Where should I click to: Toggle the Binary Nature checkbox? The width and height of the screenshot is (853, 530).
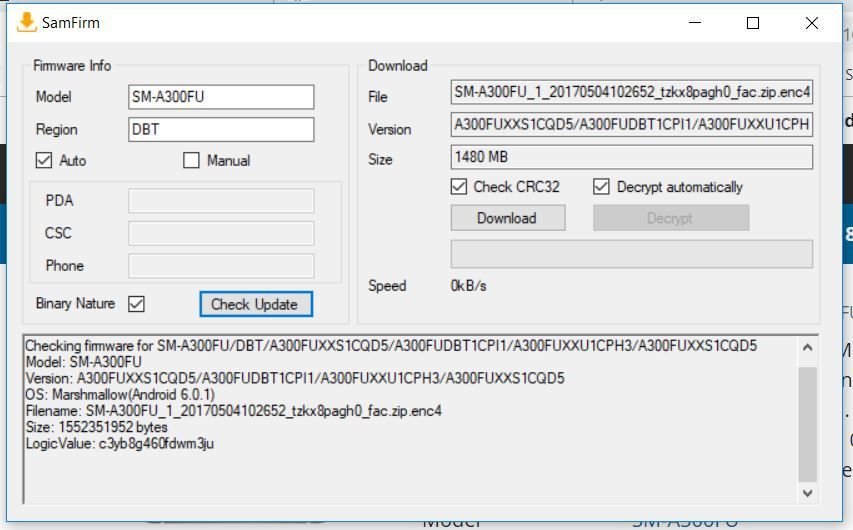tap(136, 304)
